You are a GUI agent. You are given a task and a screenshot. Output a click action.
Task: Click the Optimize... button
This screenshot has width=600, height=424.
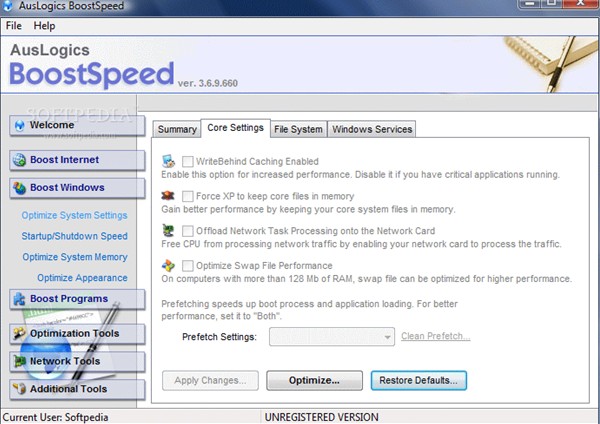tap(315, 380)
